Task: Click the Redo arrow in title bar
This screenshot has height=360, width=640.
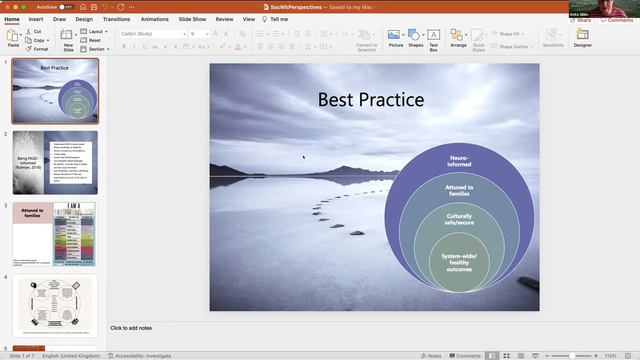Action: [x=120, y=7]
